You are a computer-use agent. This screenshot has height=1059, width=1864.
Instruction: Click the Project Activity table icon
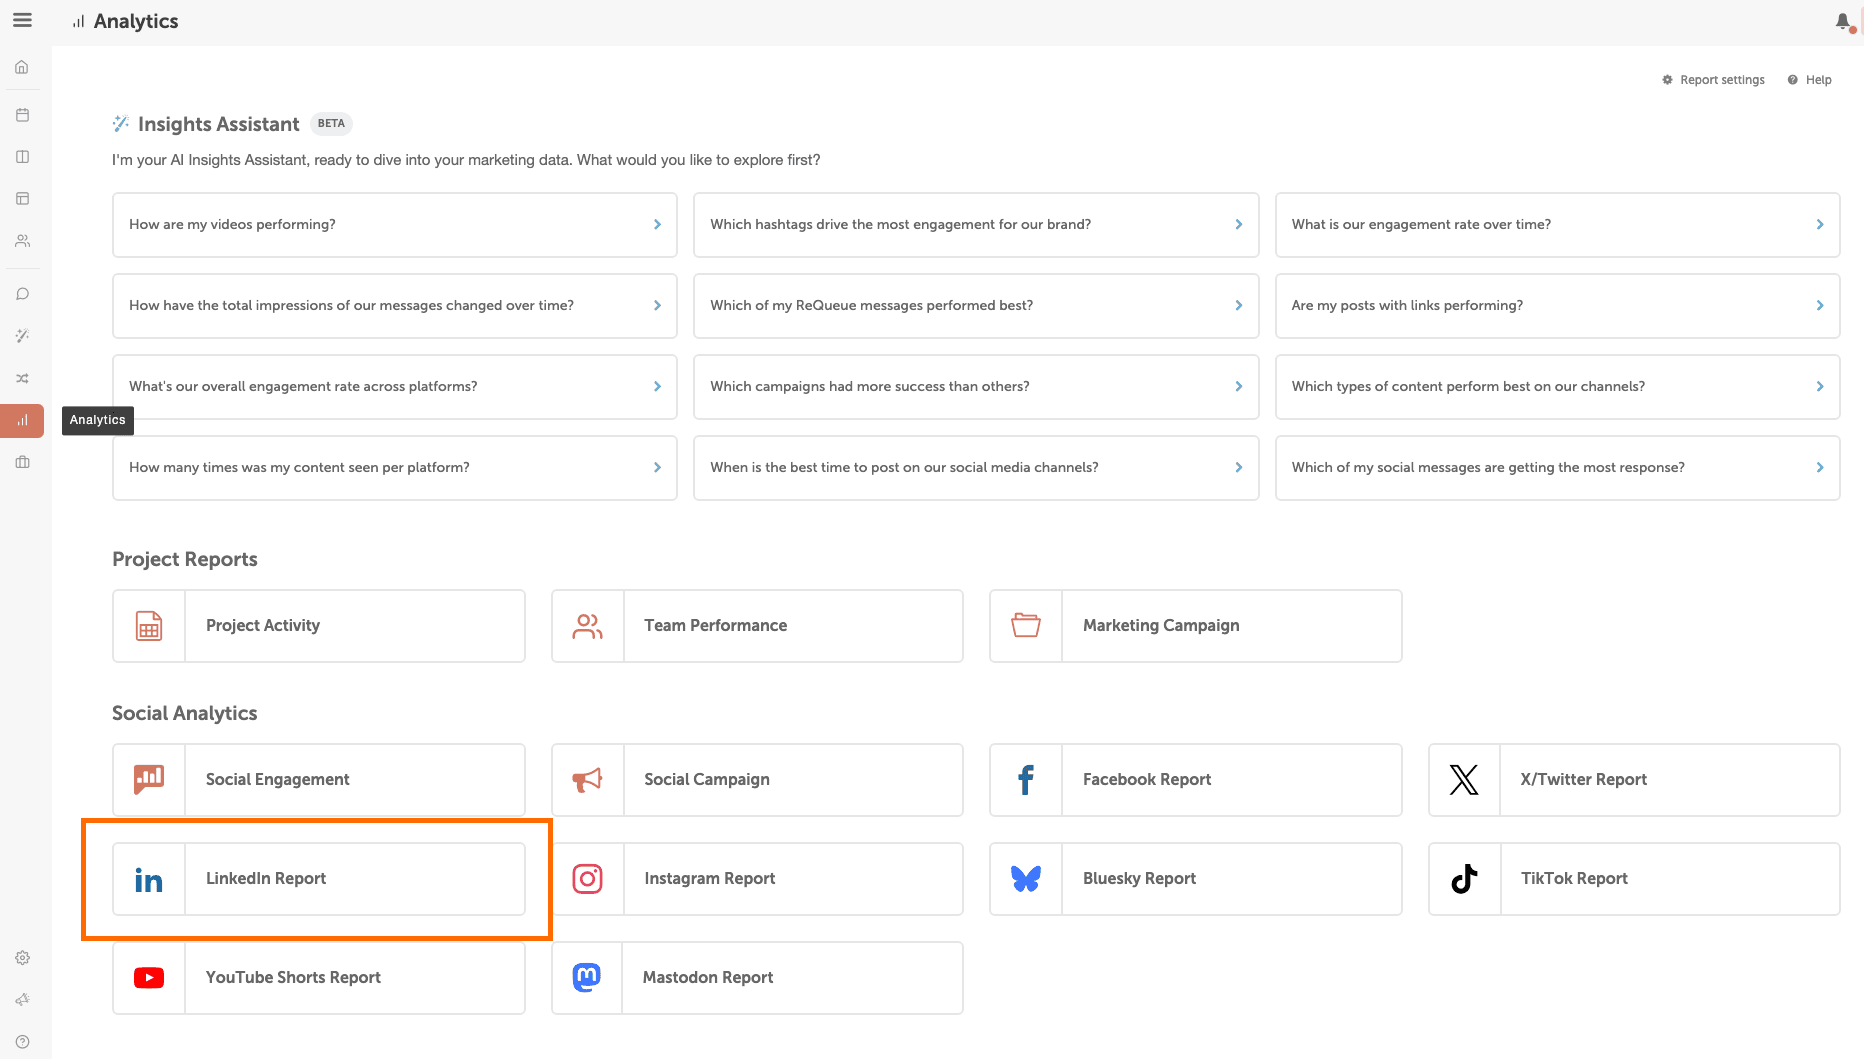[149, 626]
